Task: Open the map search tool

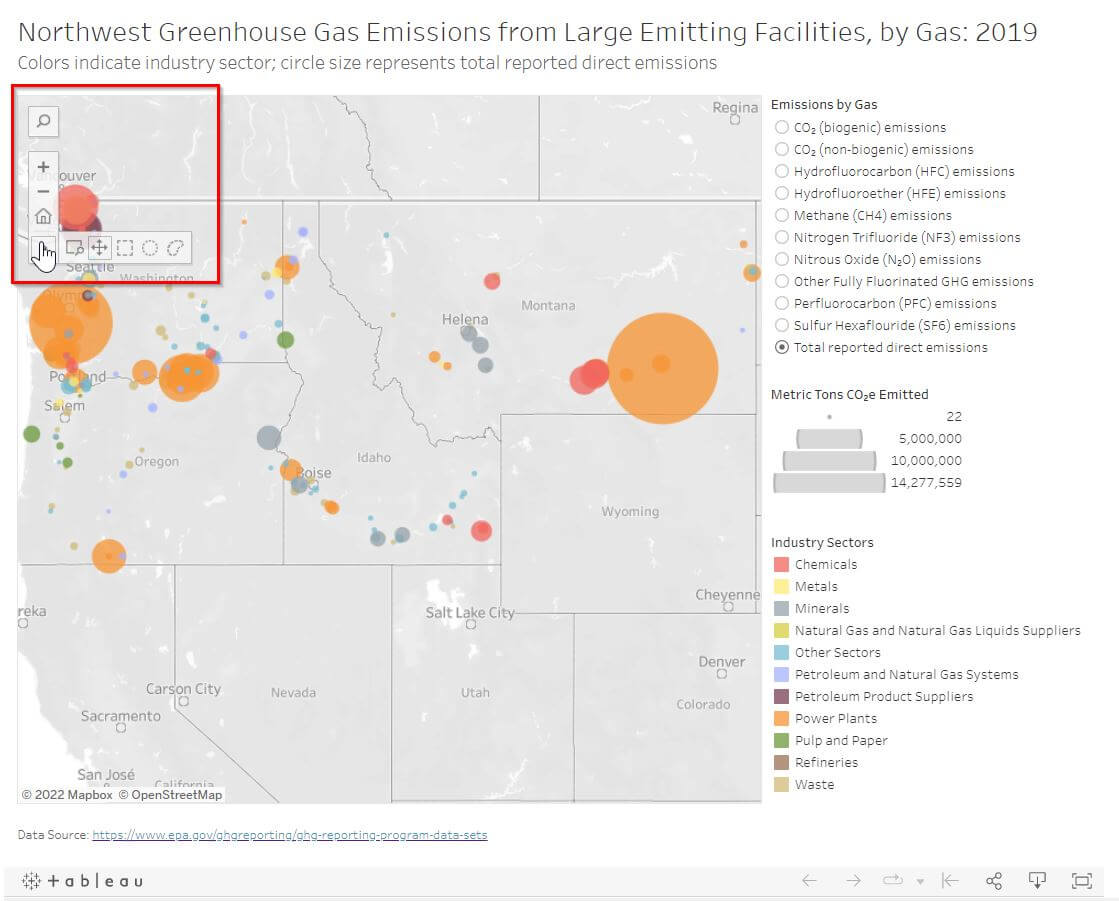Action: (x=44, y=121)
